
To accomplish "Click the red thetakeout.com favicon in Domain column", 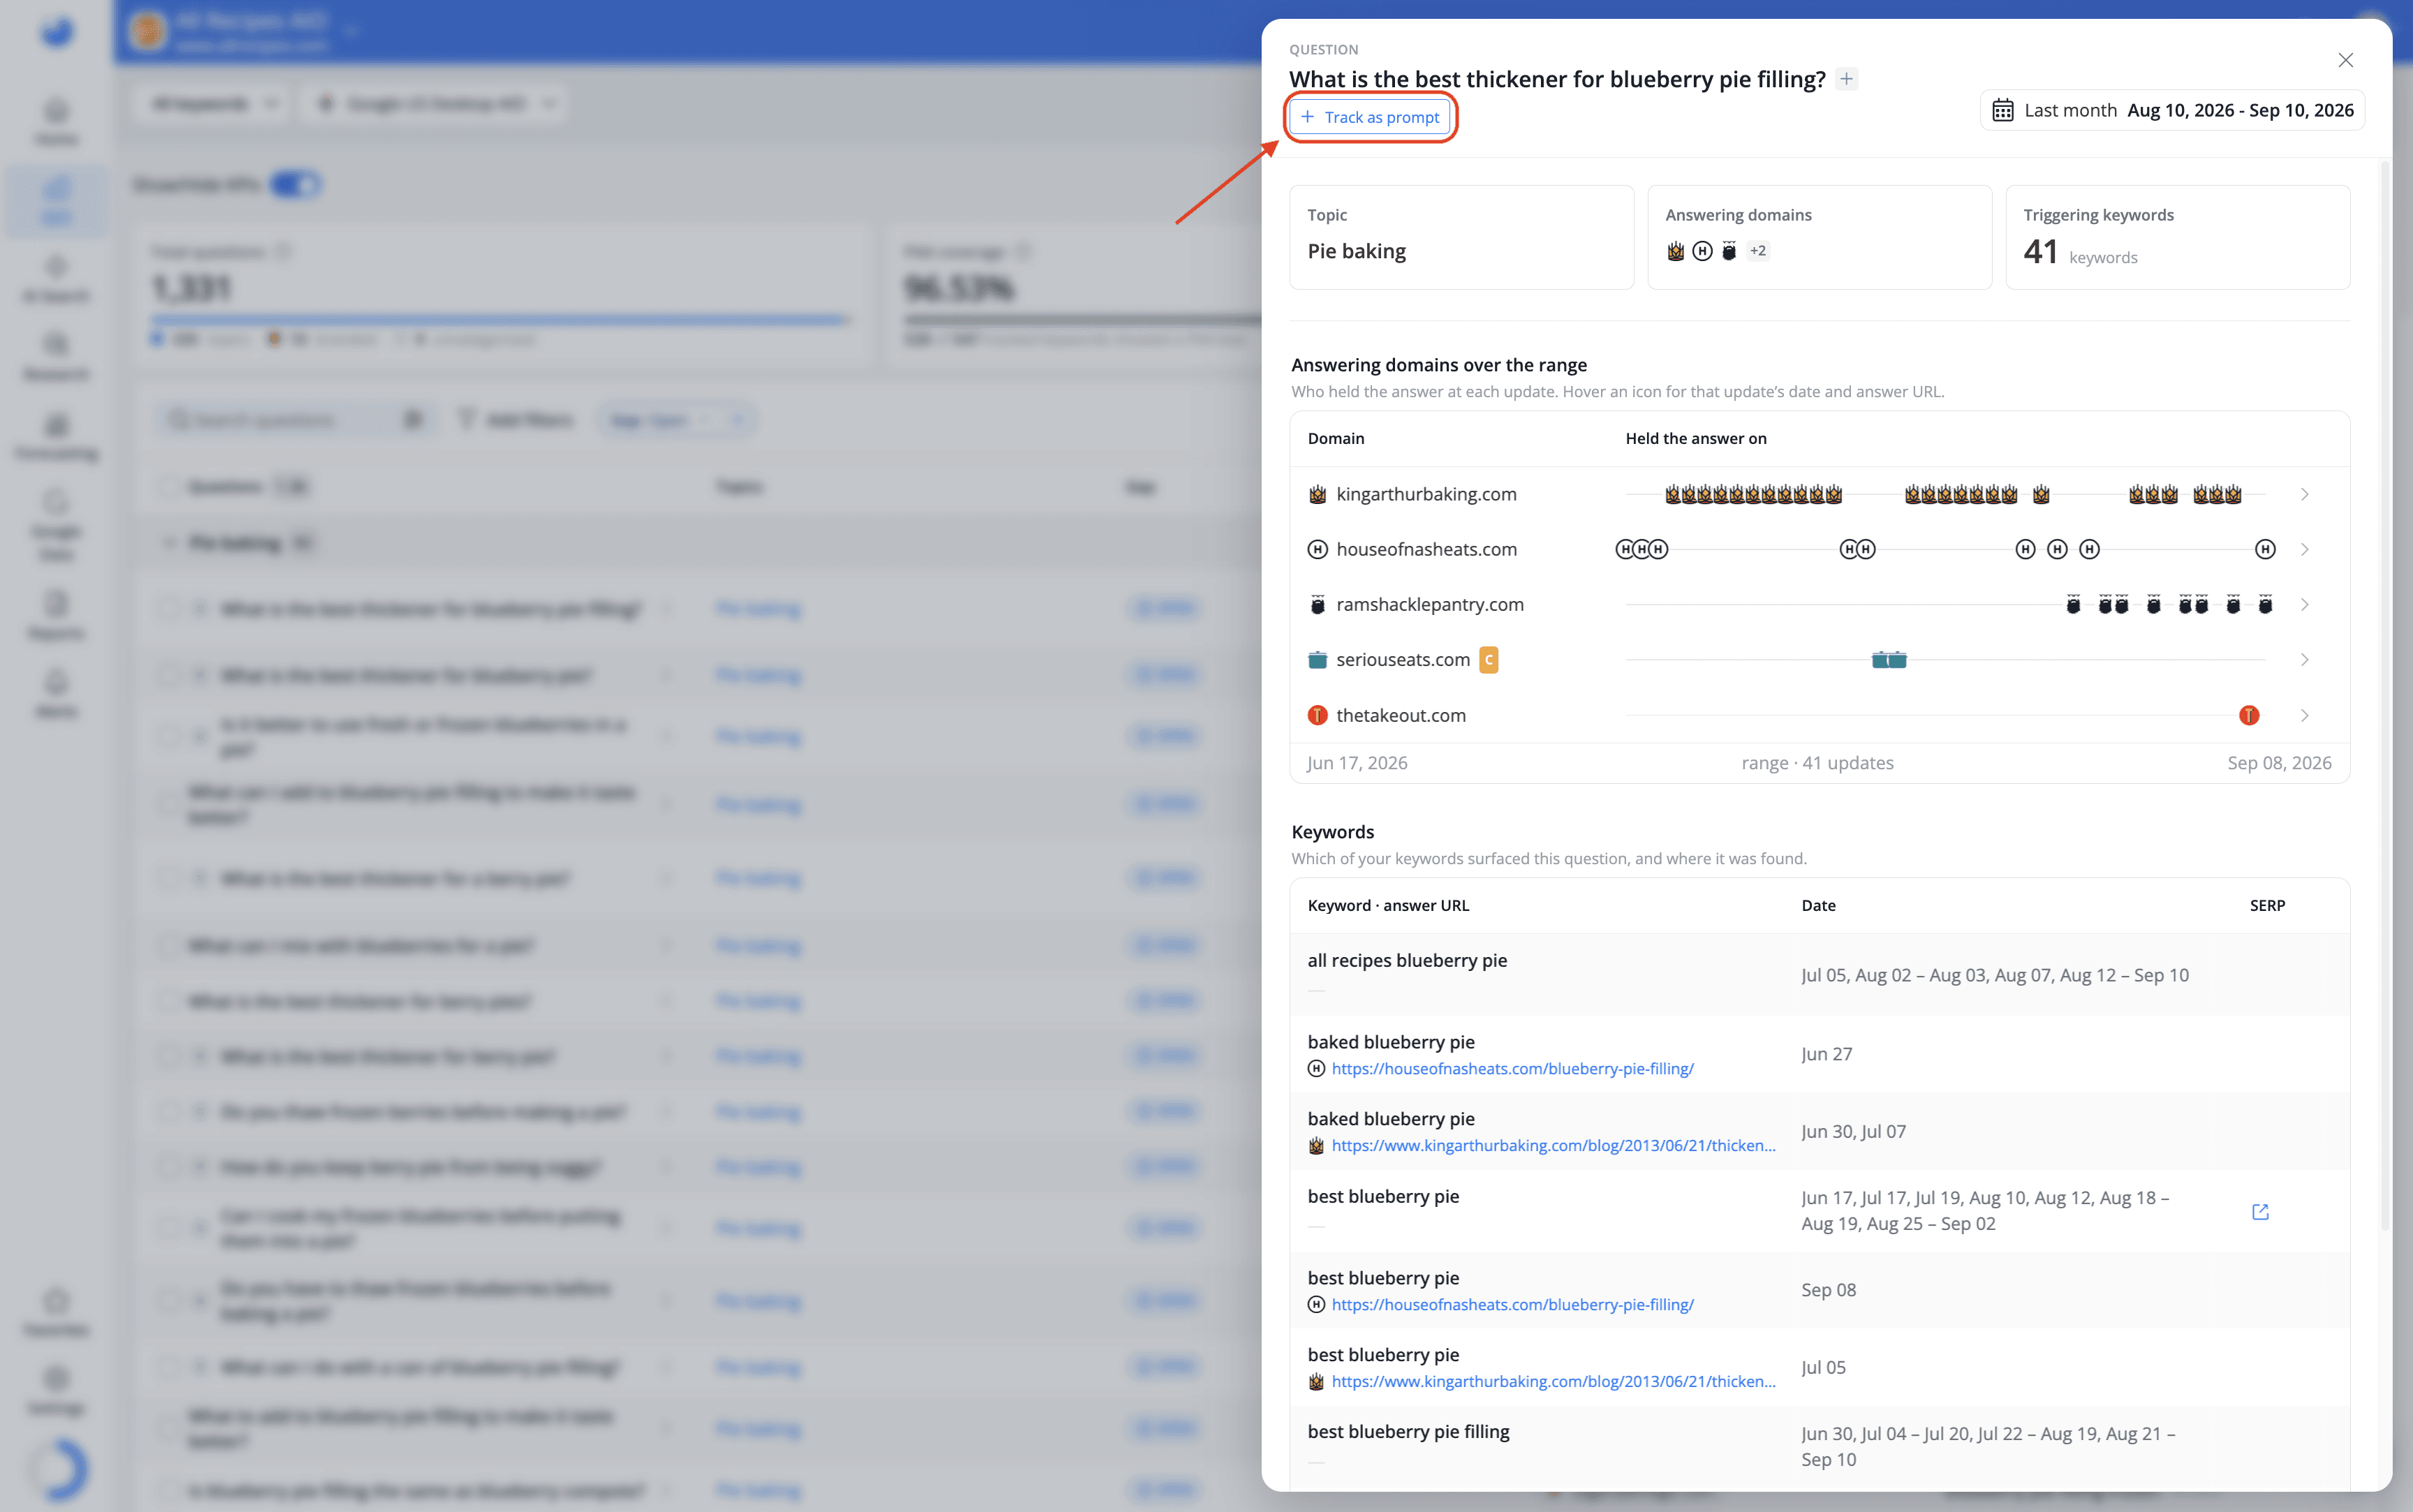I will click(1318, 715).
